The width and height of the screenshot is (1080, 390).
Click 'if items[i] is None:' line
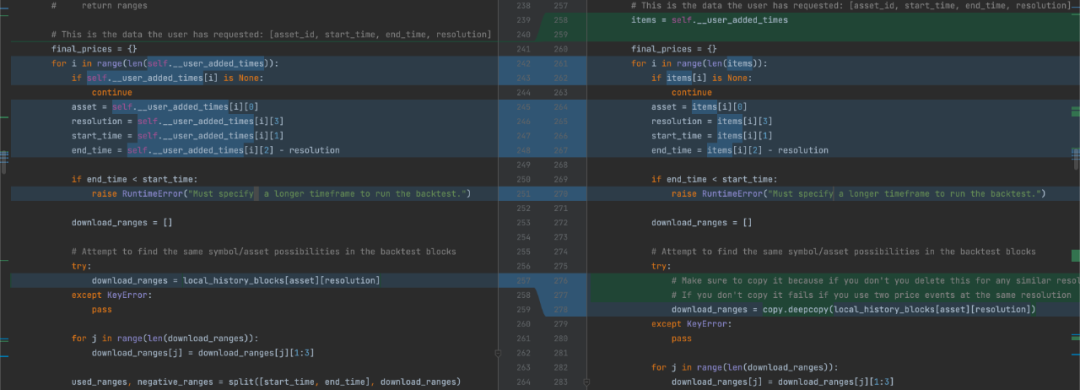702,78
